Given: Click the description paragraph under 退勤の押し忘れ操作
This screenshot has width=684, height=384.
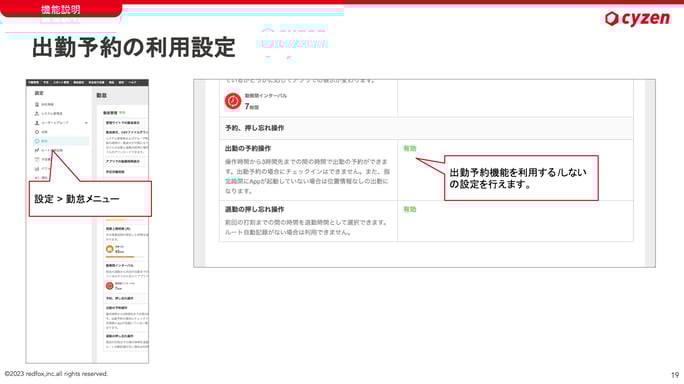Looking at the screenshot, I should [306, 227].
